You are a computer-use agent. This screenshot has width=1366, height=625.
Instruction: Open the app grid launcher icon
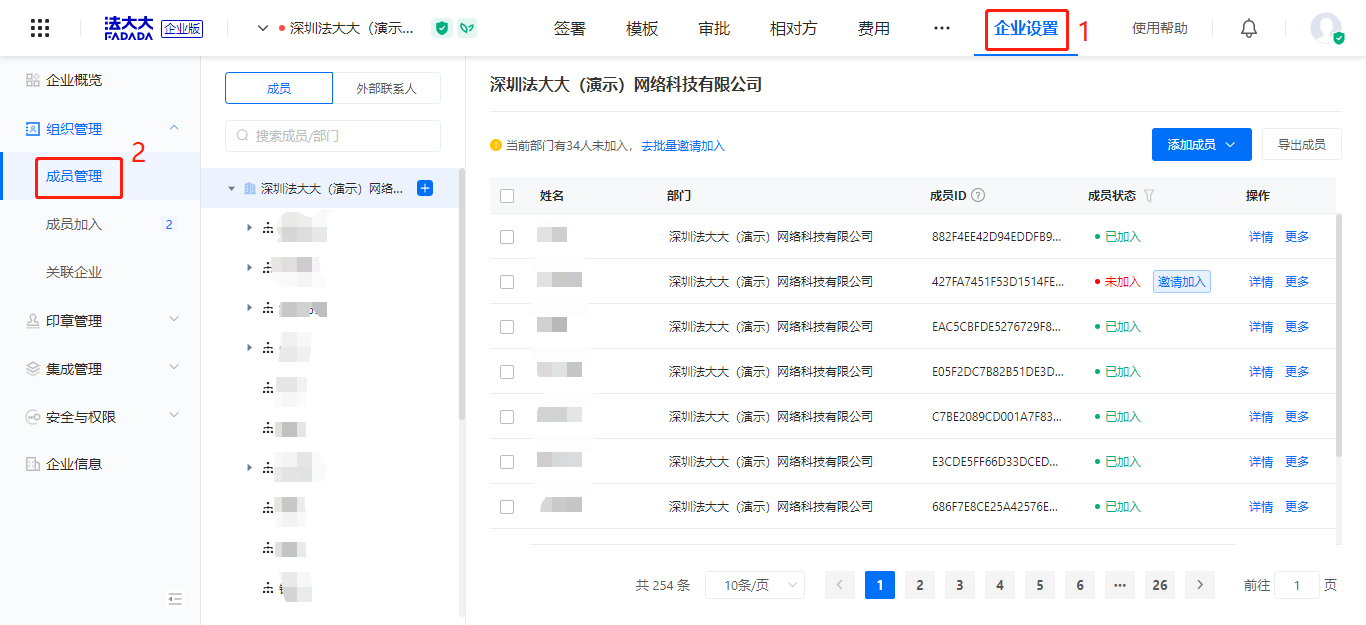(40, 28)
